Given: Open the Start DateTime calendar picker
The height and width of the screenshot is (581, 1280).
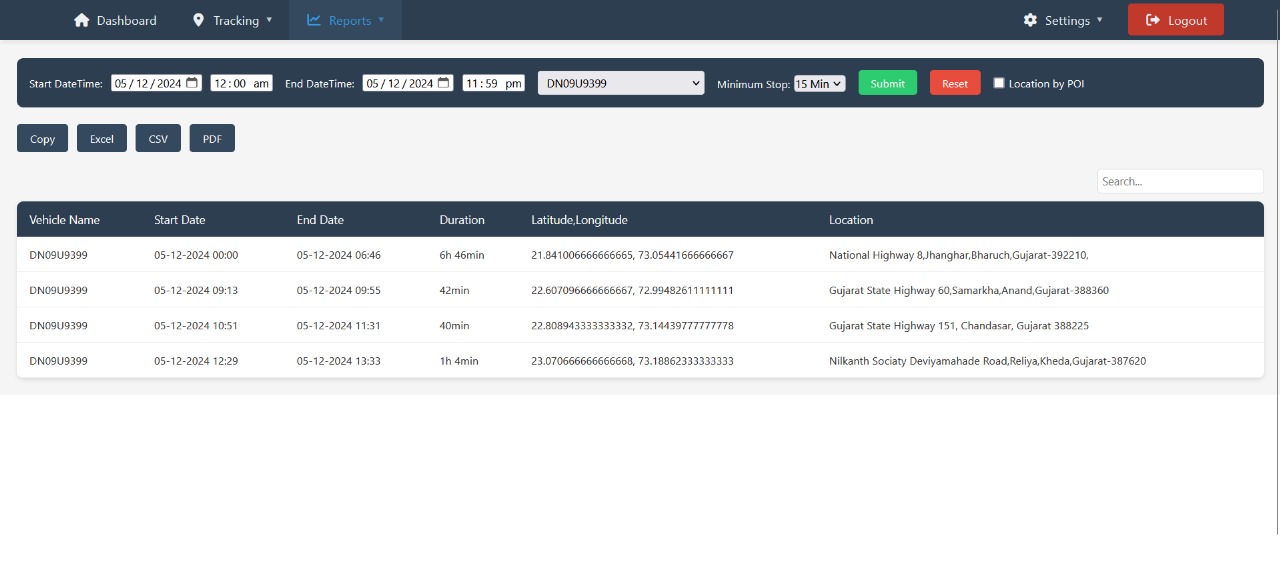Looking at the screenshot, I should [x=191, y=83].
